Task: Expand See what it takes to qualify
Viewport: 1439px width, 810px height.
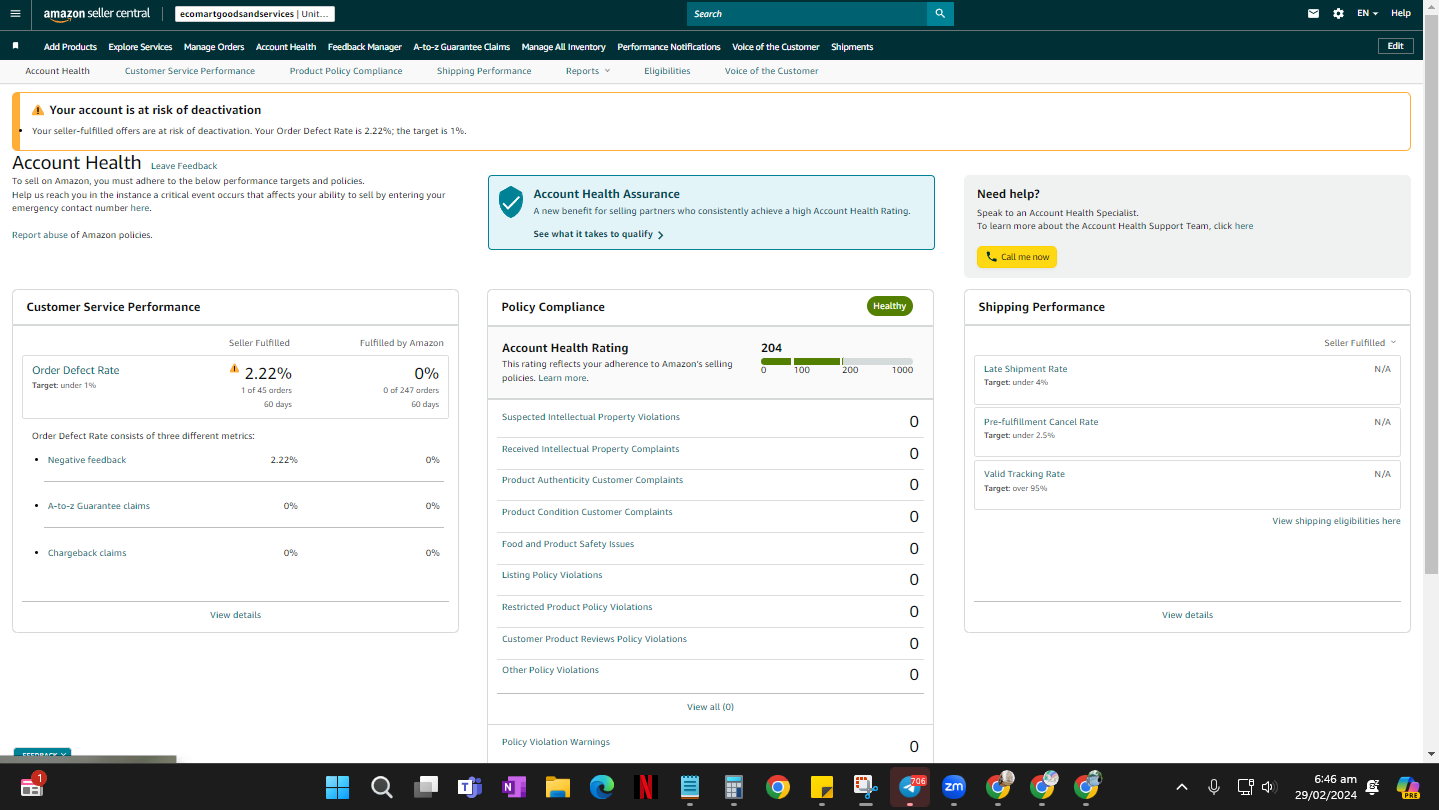Action: pyautogui.click(x=598, y=234)
